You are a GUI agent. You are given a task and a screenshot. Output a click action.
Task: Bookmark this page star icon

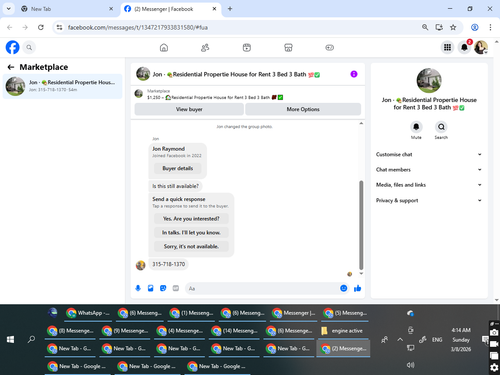[453, 27]
